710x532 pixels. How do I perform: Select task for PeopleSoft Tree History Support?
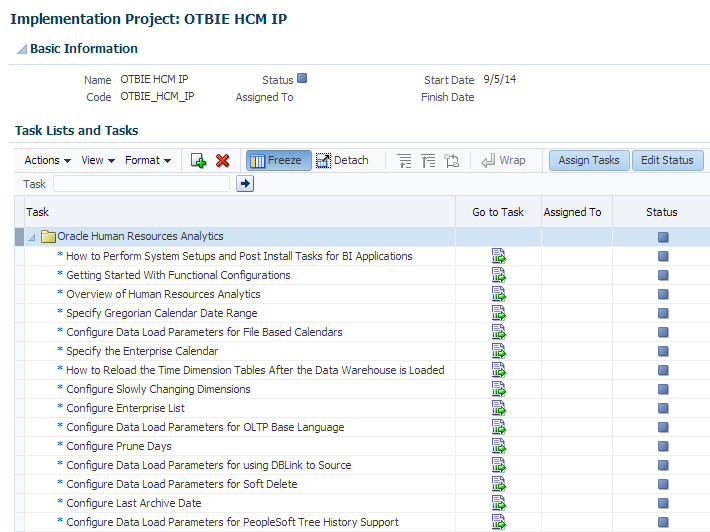click(x=232, y=522)
